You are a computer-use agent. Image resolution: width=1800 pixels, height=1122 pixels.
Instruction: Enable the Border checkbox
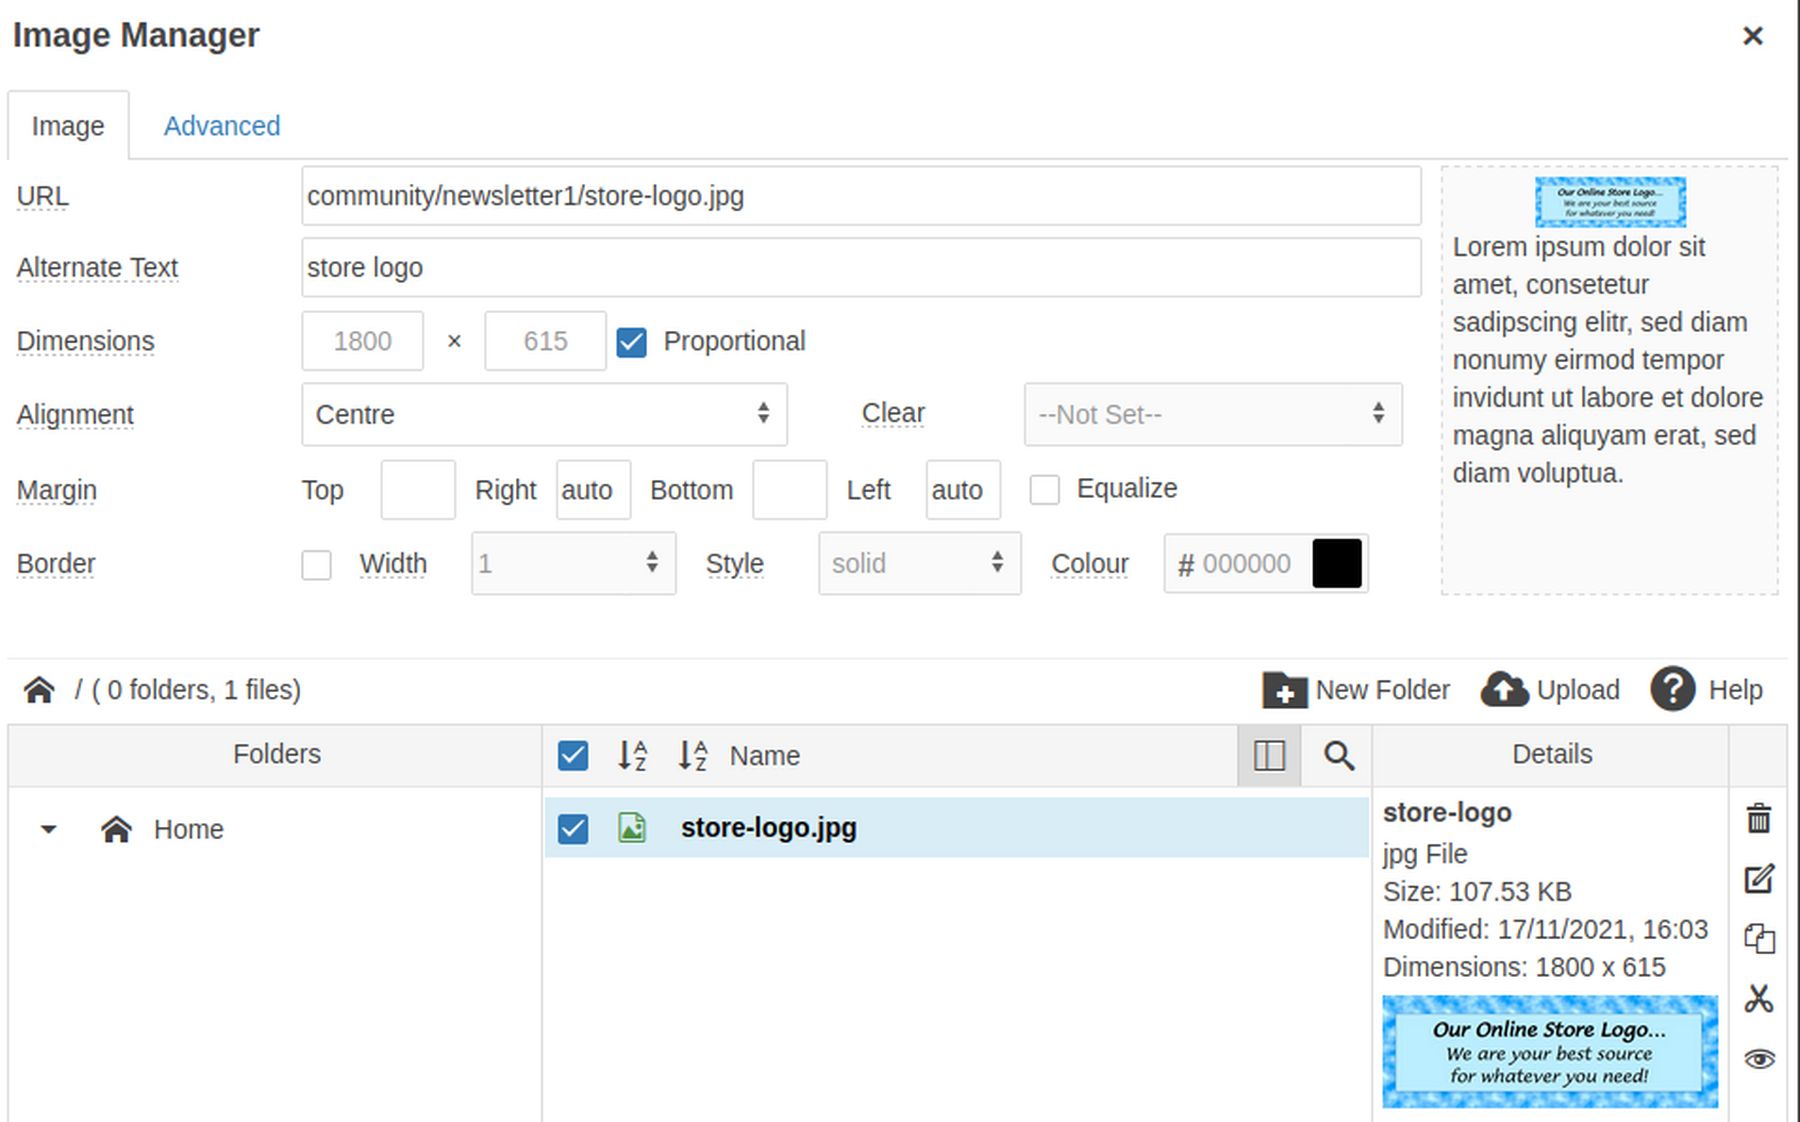tap(316, 565)
